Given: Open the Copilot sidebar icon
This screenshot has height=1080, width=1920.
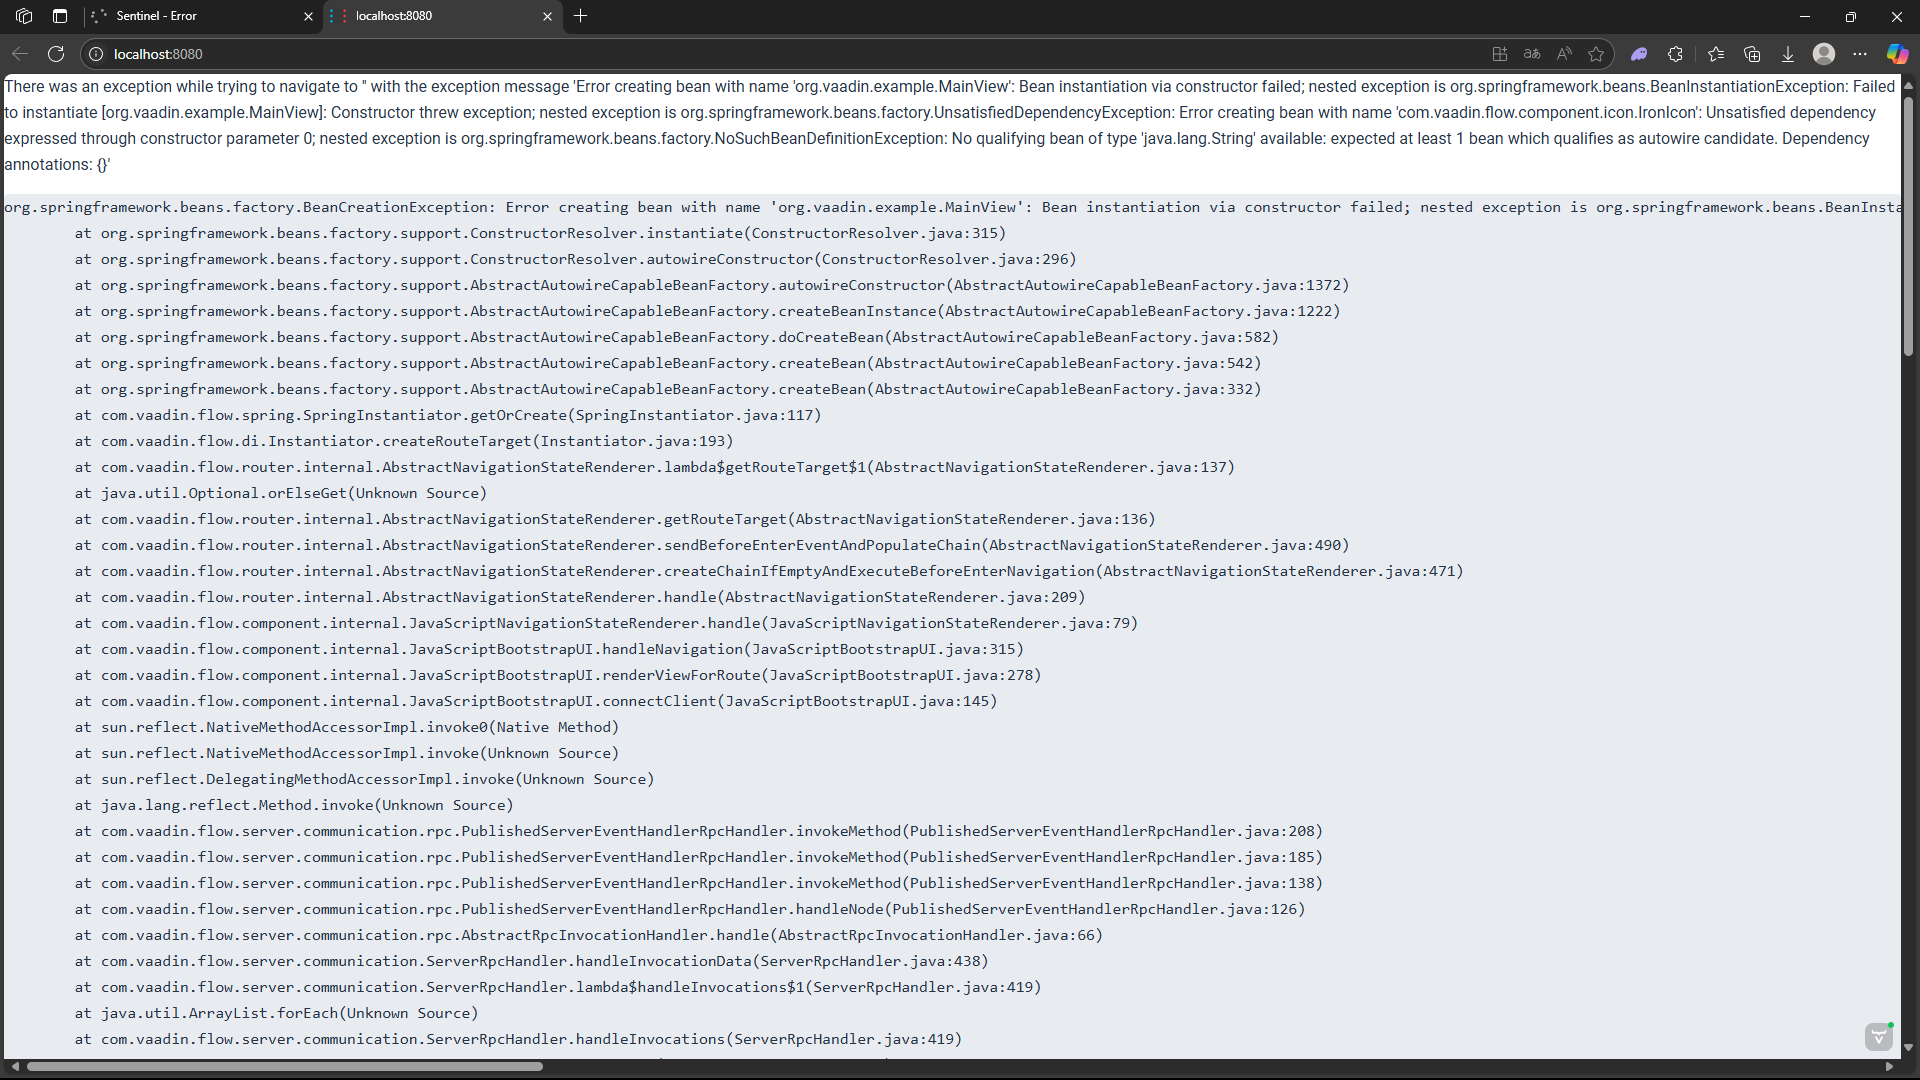Looking at the screenshot, I should point(1897,54).
